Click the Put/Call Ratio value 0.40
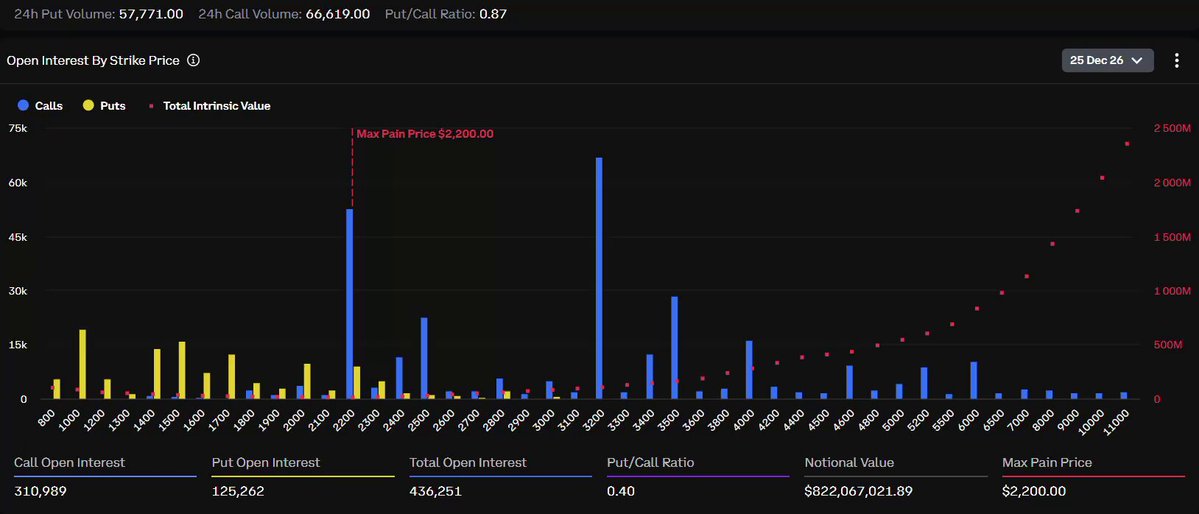 [620, 491]
